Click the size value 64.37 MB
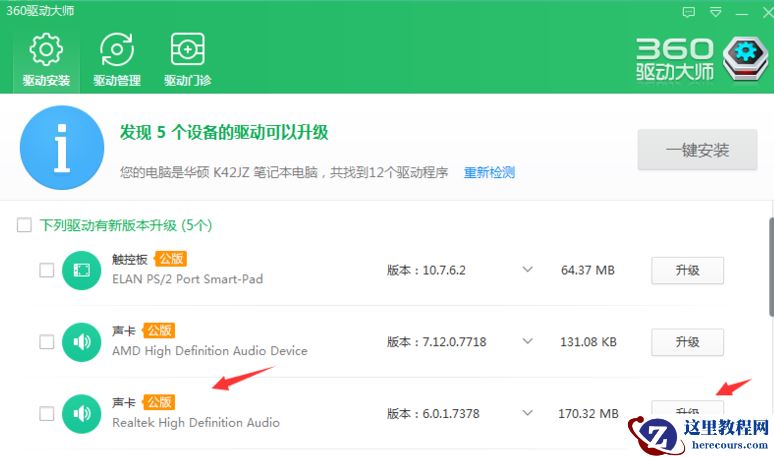Screen dimensions: 774x457 pos(588,270)
